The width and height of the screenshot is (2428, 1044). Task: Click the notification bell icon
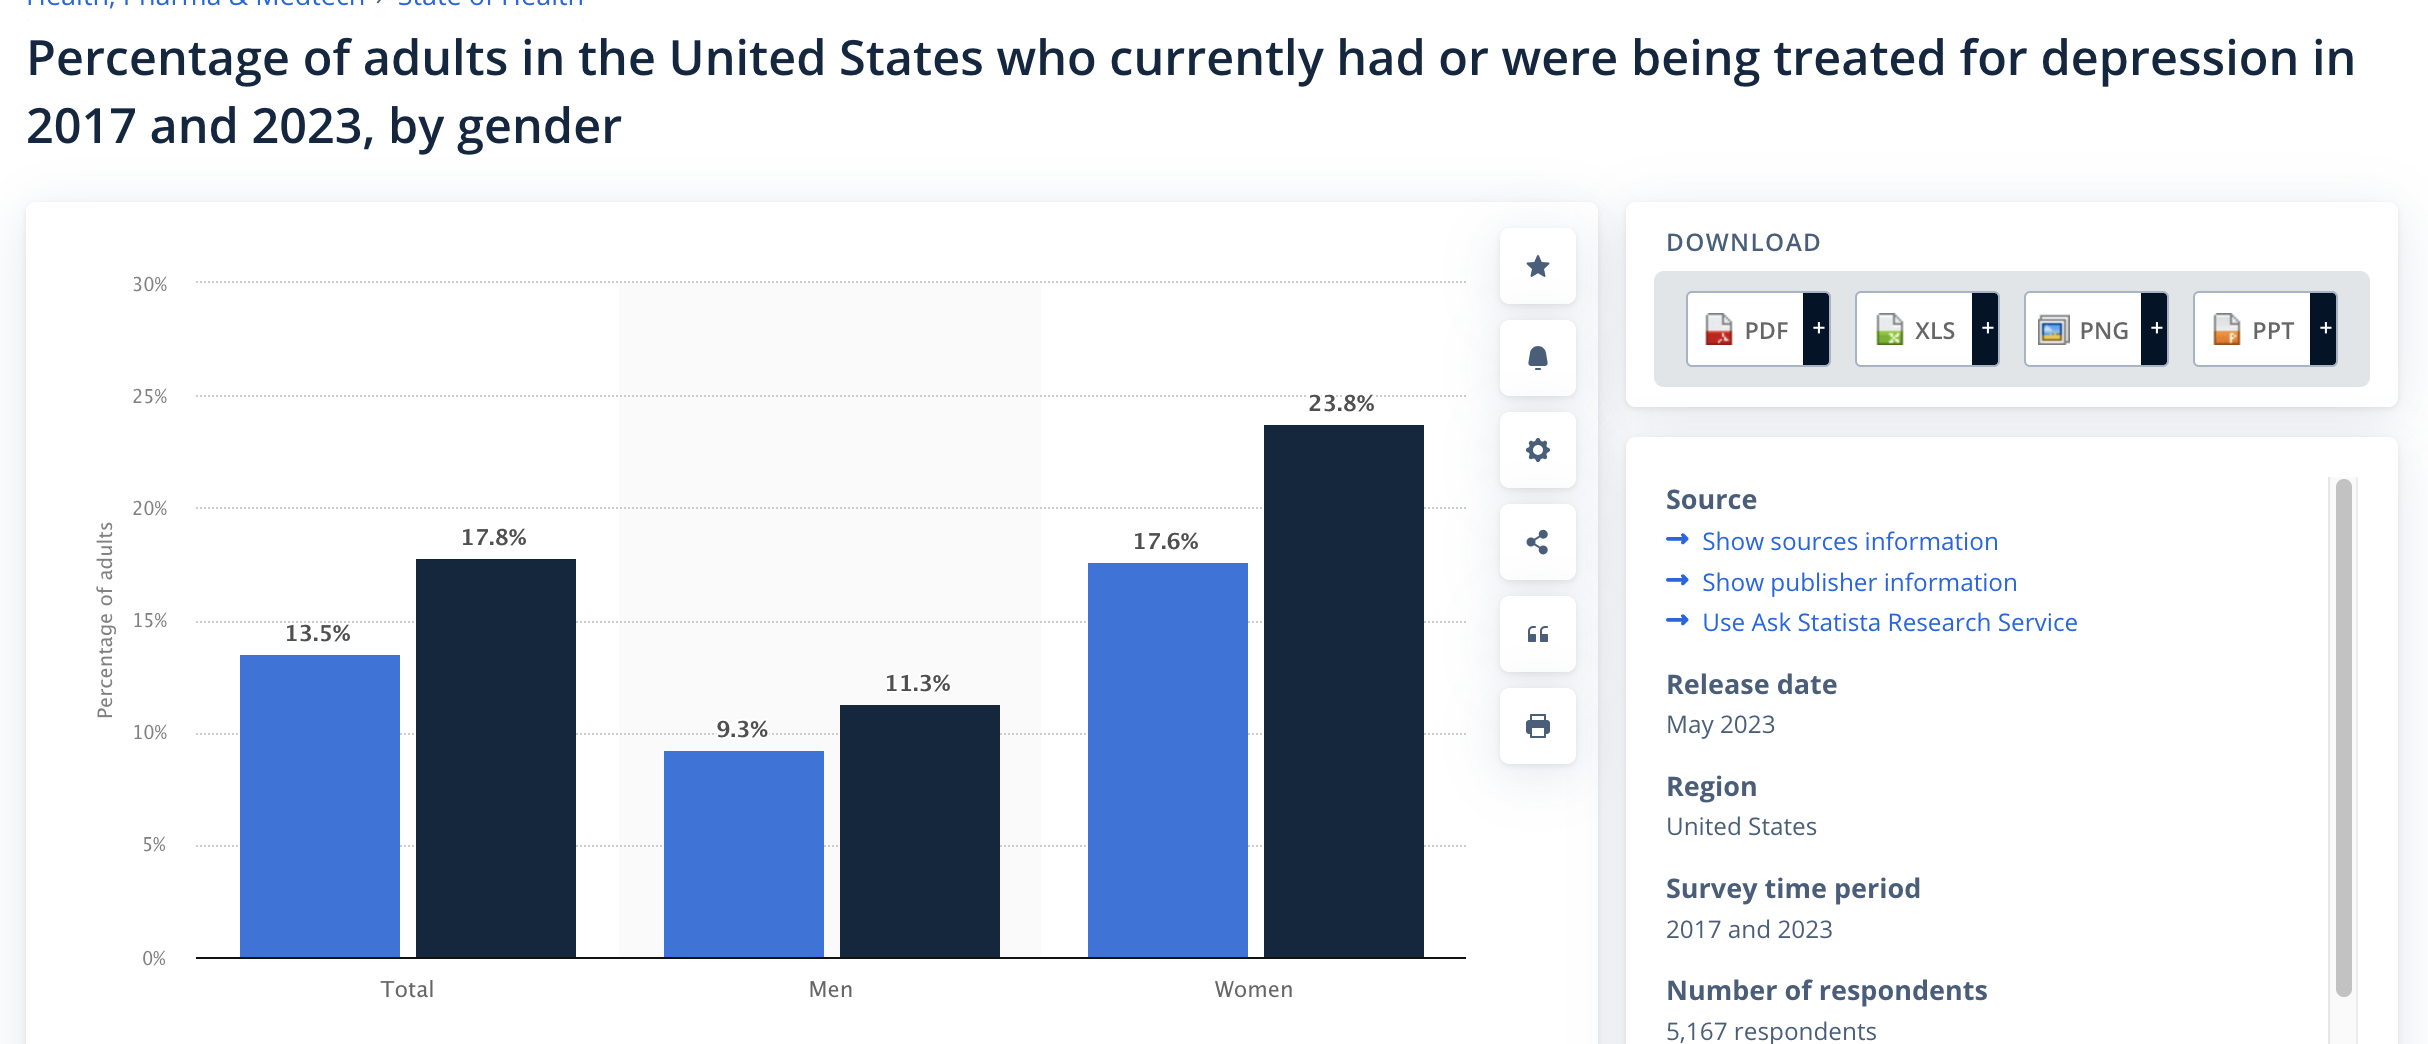(1538, 358)
